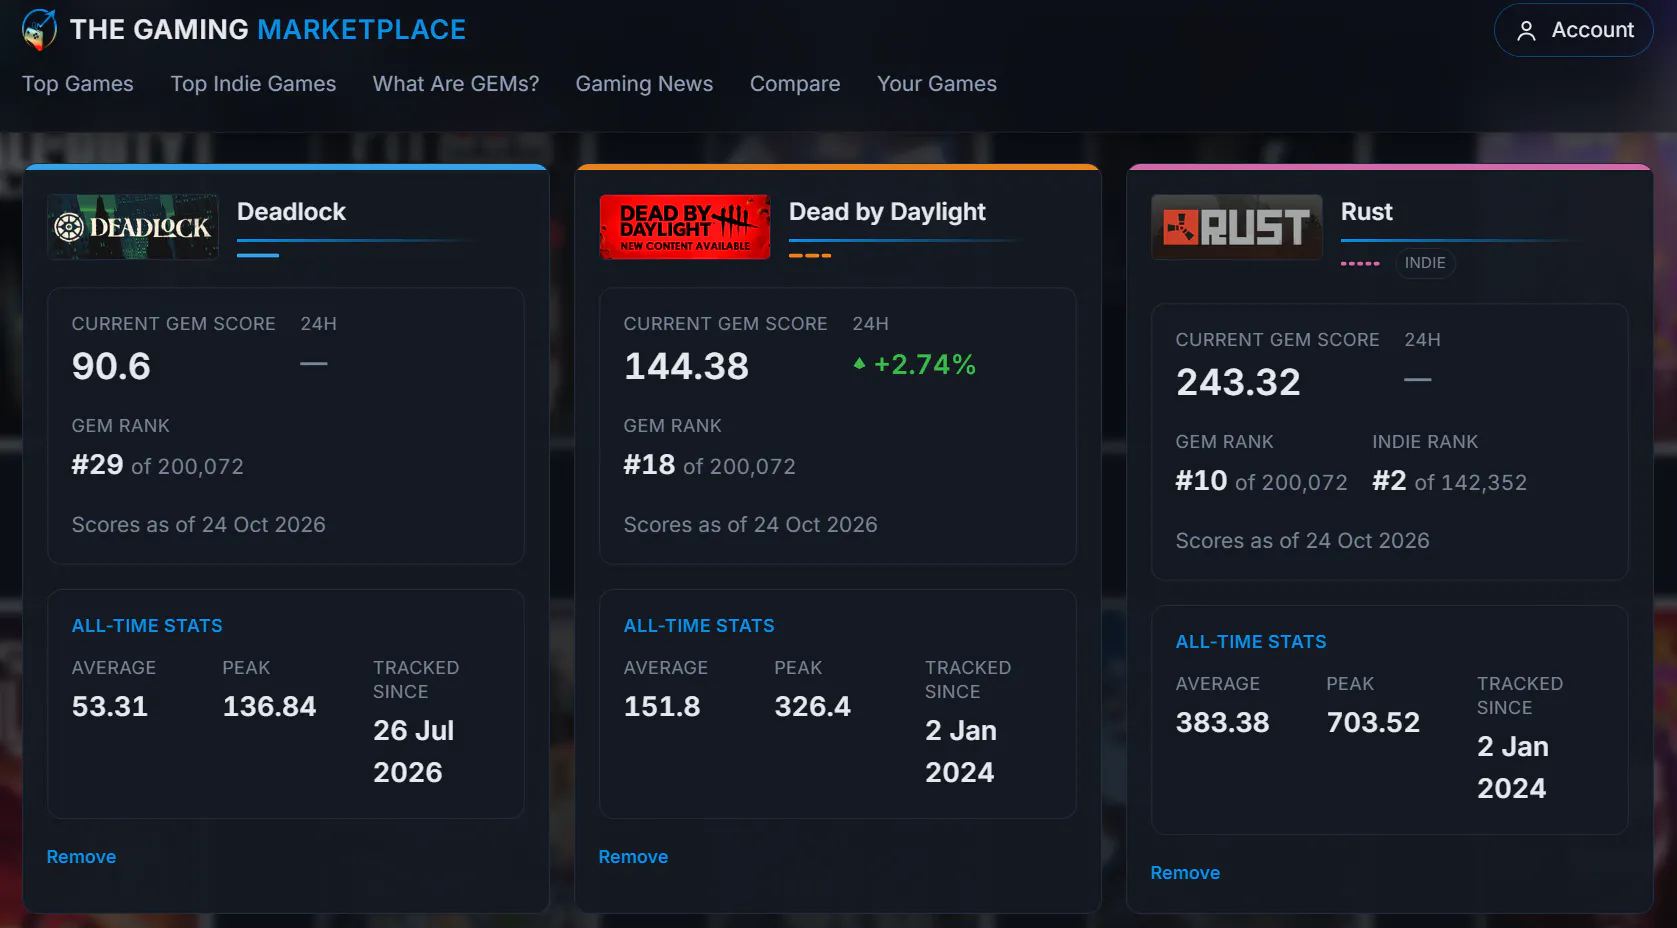
Task: Click Rust's peak value 703.52
Action: (x=1373, y=723)
